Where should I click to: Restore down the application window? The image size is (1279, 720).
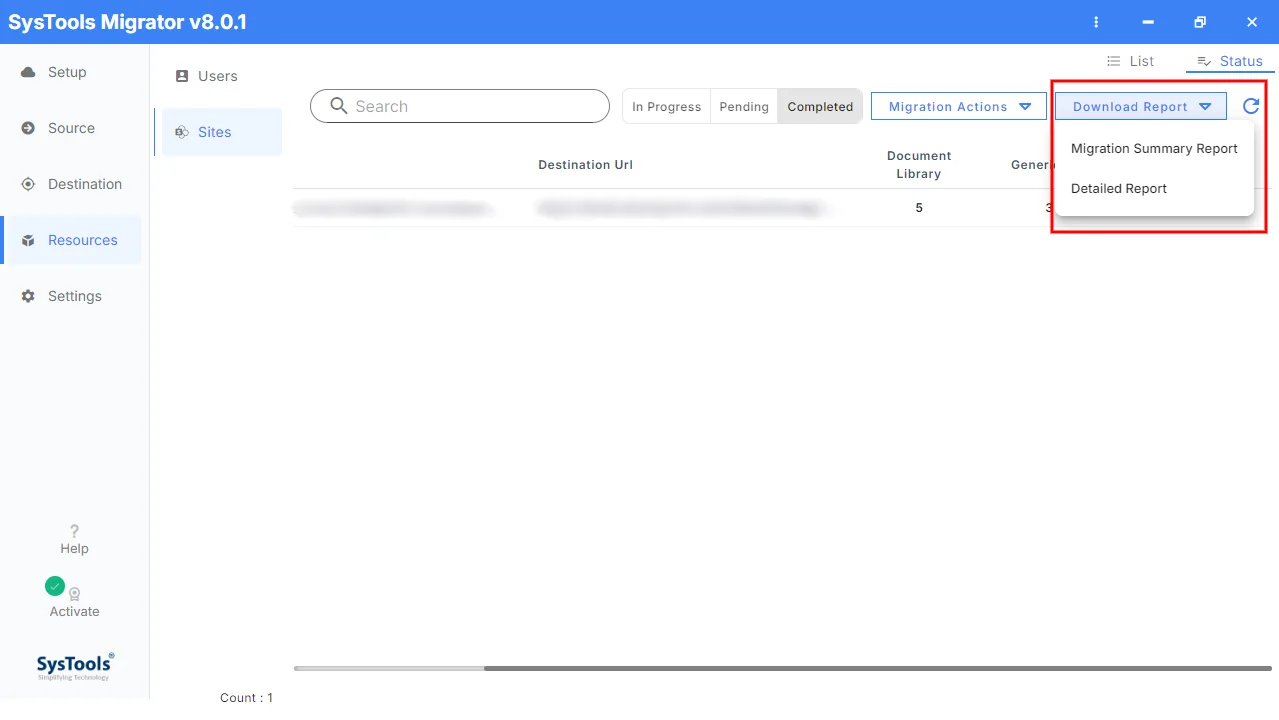click(x=1200, y=22)
